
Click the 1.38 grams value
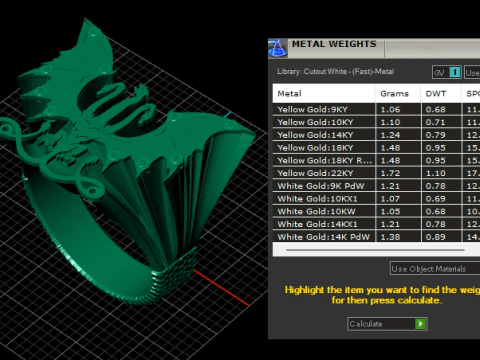tap(390, 237)
